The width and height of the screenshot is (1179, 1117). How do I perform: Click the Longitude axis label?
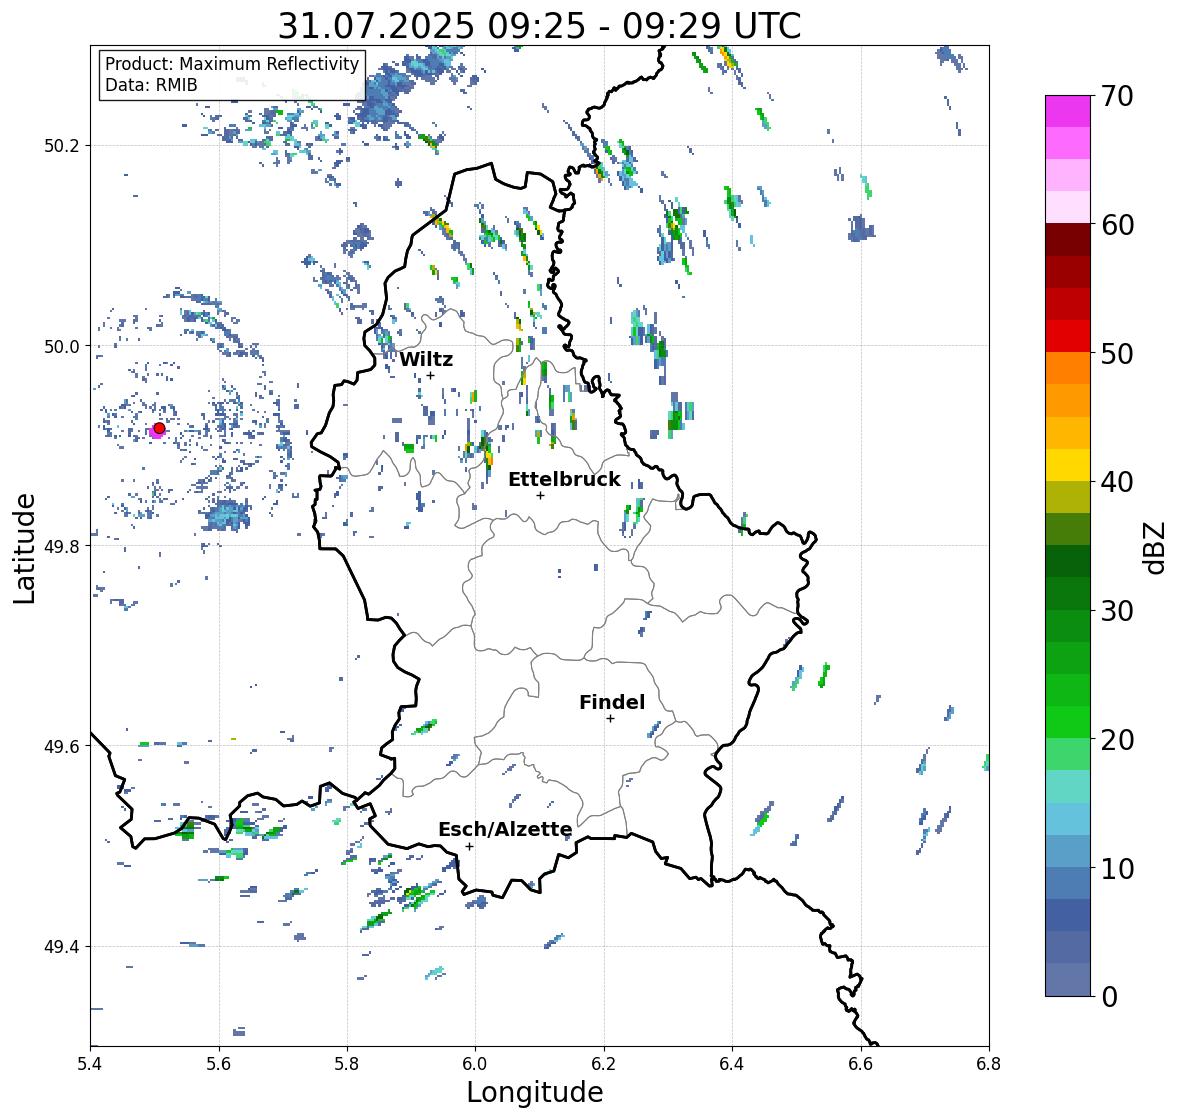point(535,1092)
